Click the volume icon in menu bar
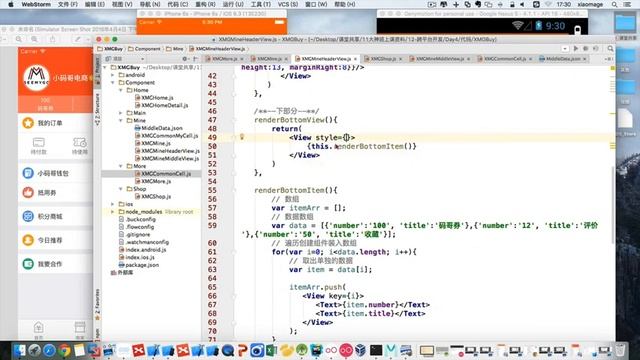This screenshot has height=360, width=640. [522, 4]
